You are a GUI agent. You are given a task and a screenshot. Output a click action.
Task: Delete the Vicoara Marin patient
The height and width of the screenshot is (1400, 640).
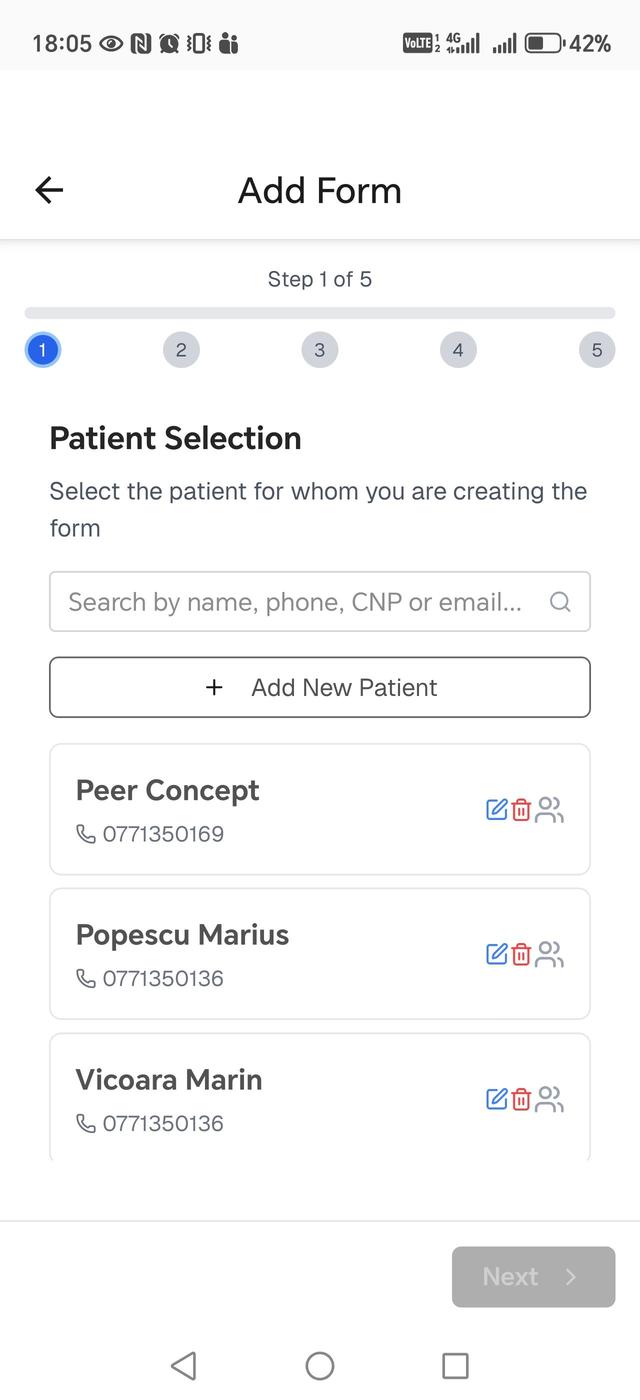521,1100
